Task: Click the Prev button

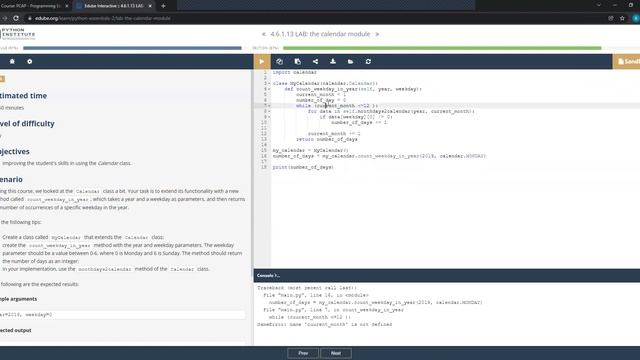Action: pos(303,353)
